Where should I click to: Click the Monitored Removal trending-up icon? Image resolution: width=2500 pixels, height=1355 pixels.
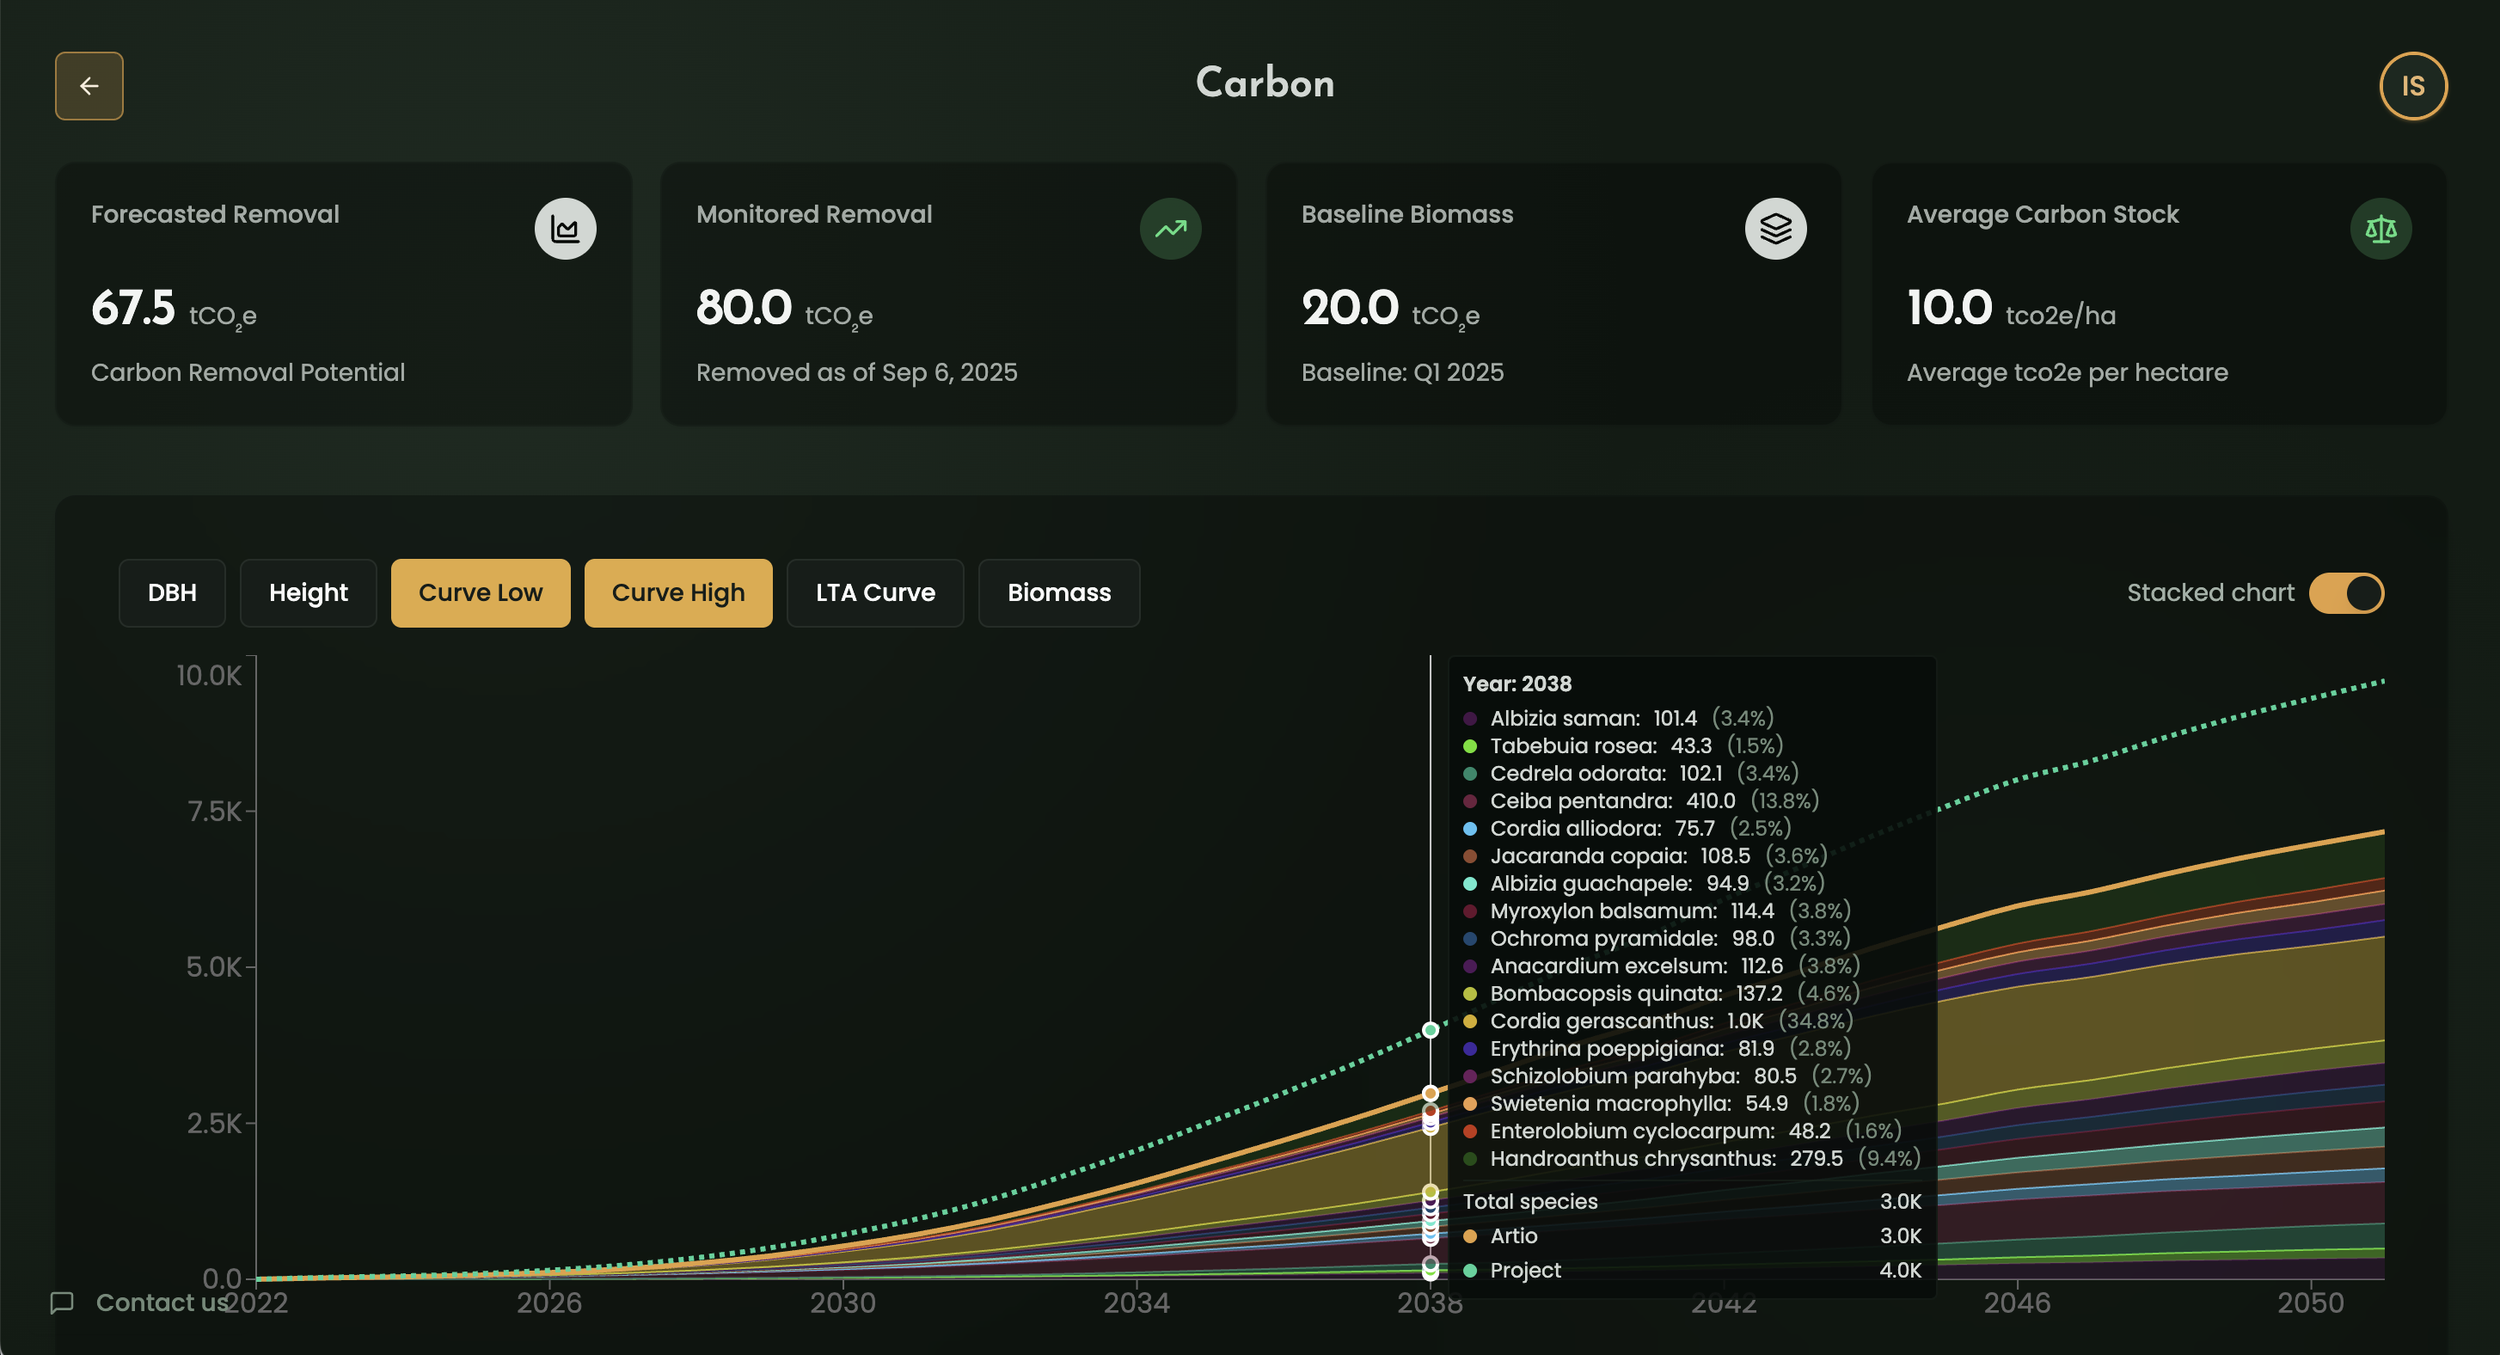point(1170,229)
